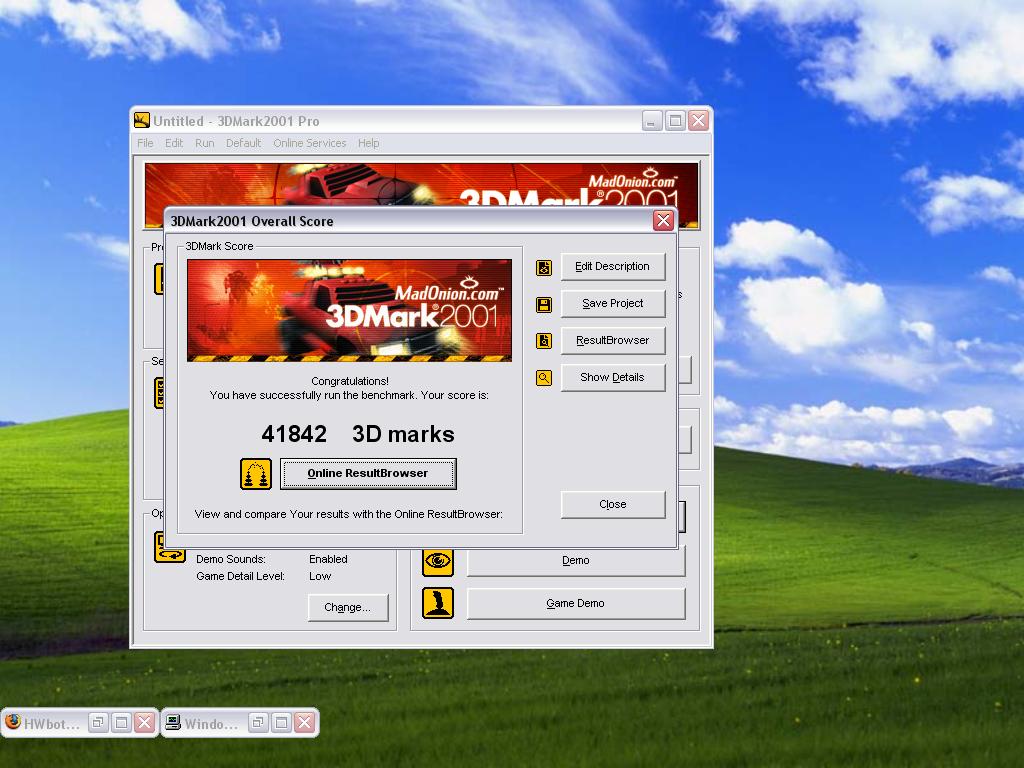Image resolution: width=1024 pixels, height=768 pixels.
Task: Close the Overall Score dialog with X
Action: point(664,221)
